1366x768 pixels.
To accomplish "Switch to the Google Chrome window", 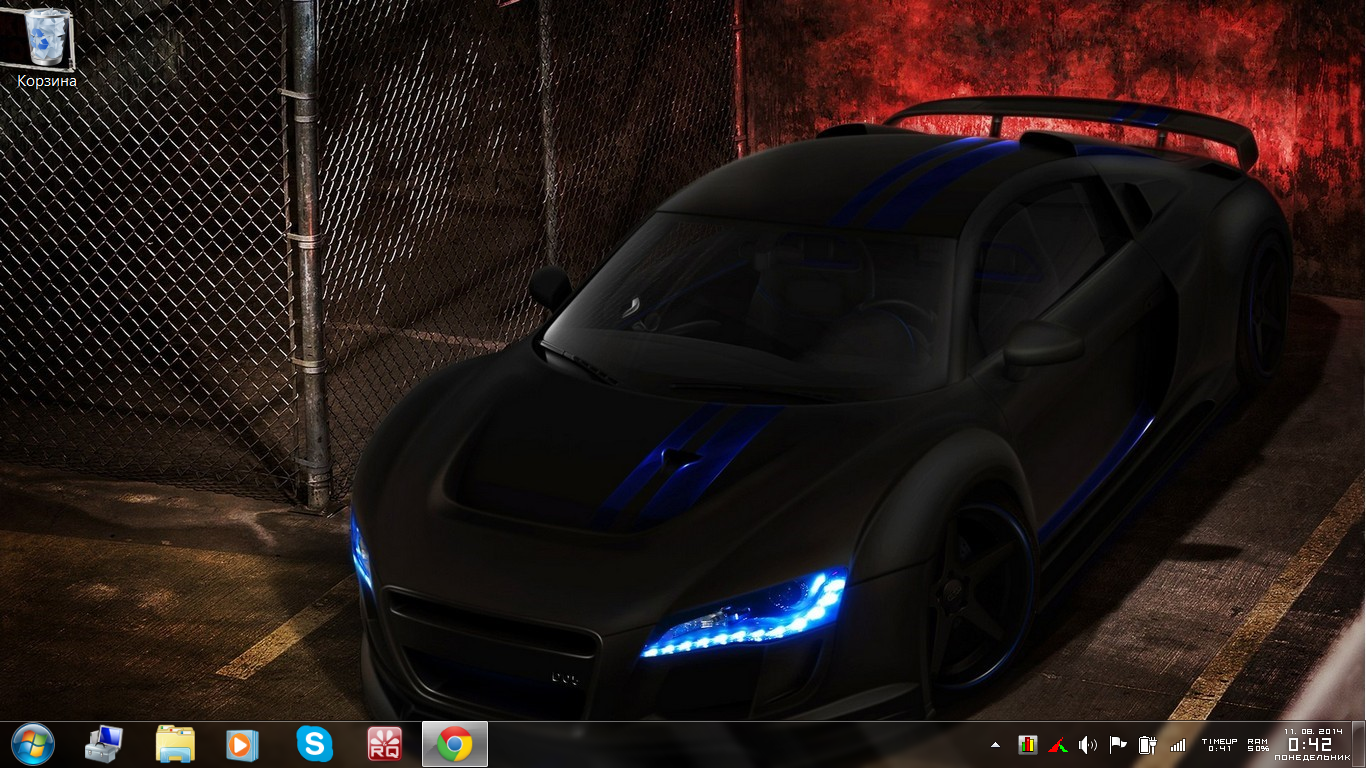I will [454, 744].
